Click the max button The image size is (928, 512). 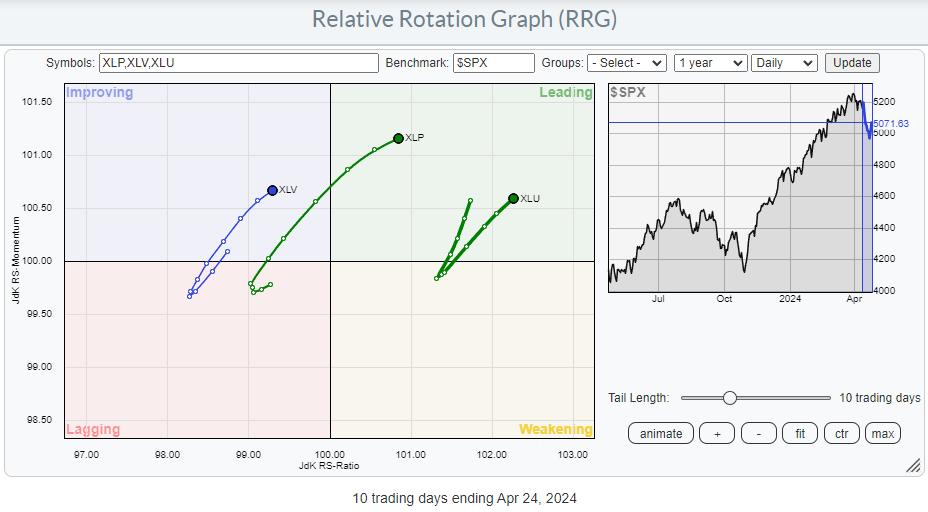point(882,433)
